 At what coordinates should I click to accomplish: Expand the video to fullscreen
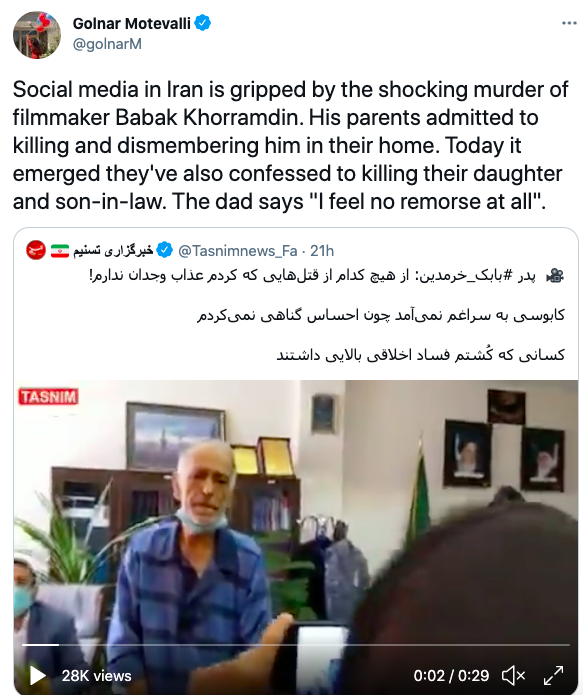553,675
